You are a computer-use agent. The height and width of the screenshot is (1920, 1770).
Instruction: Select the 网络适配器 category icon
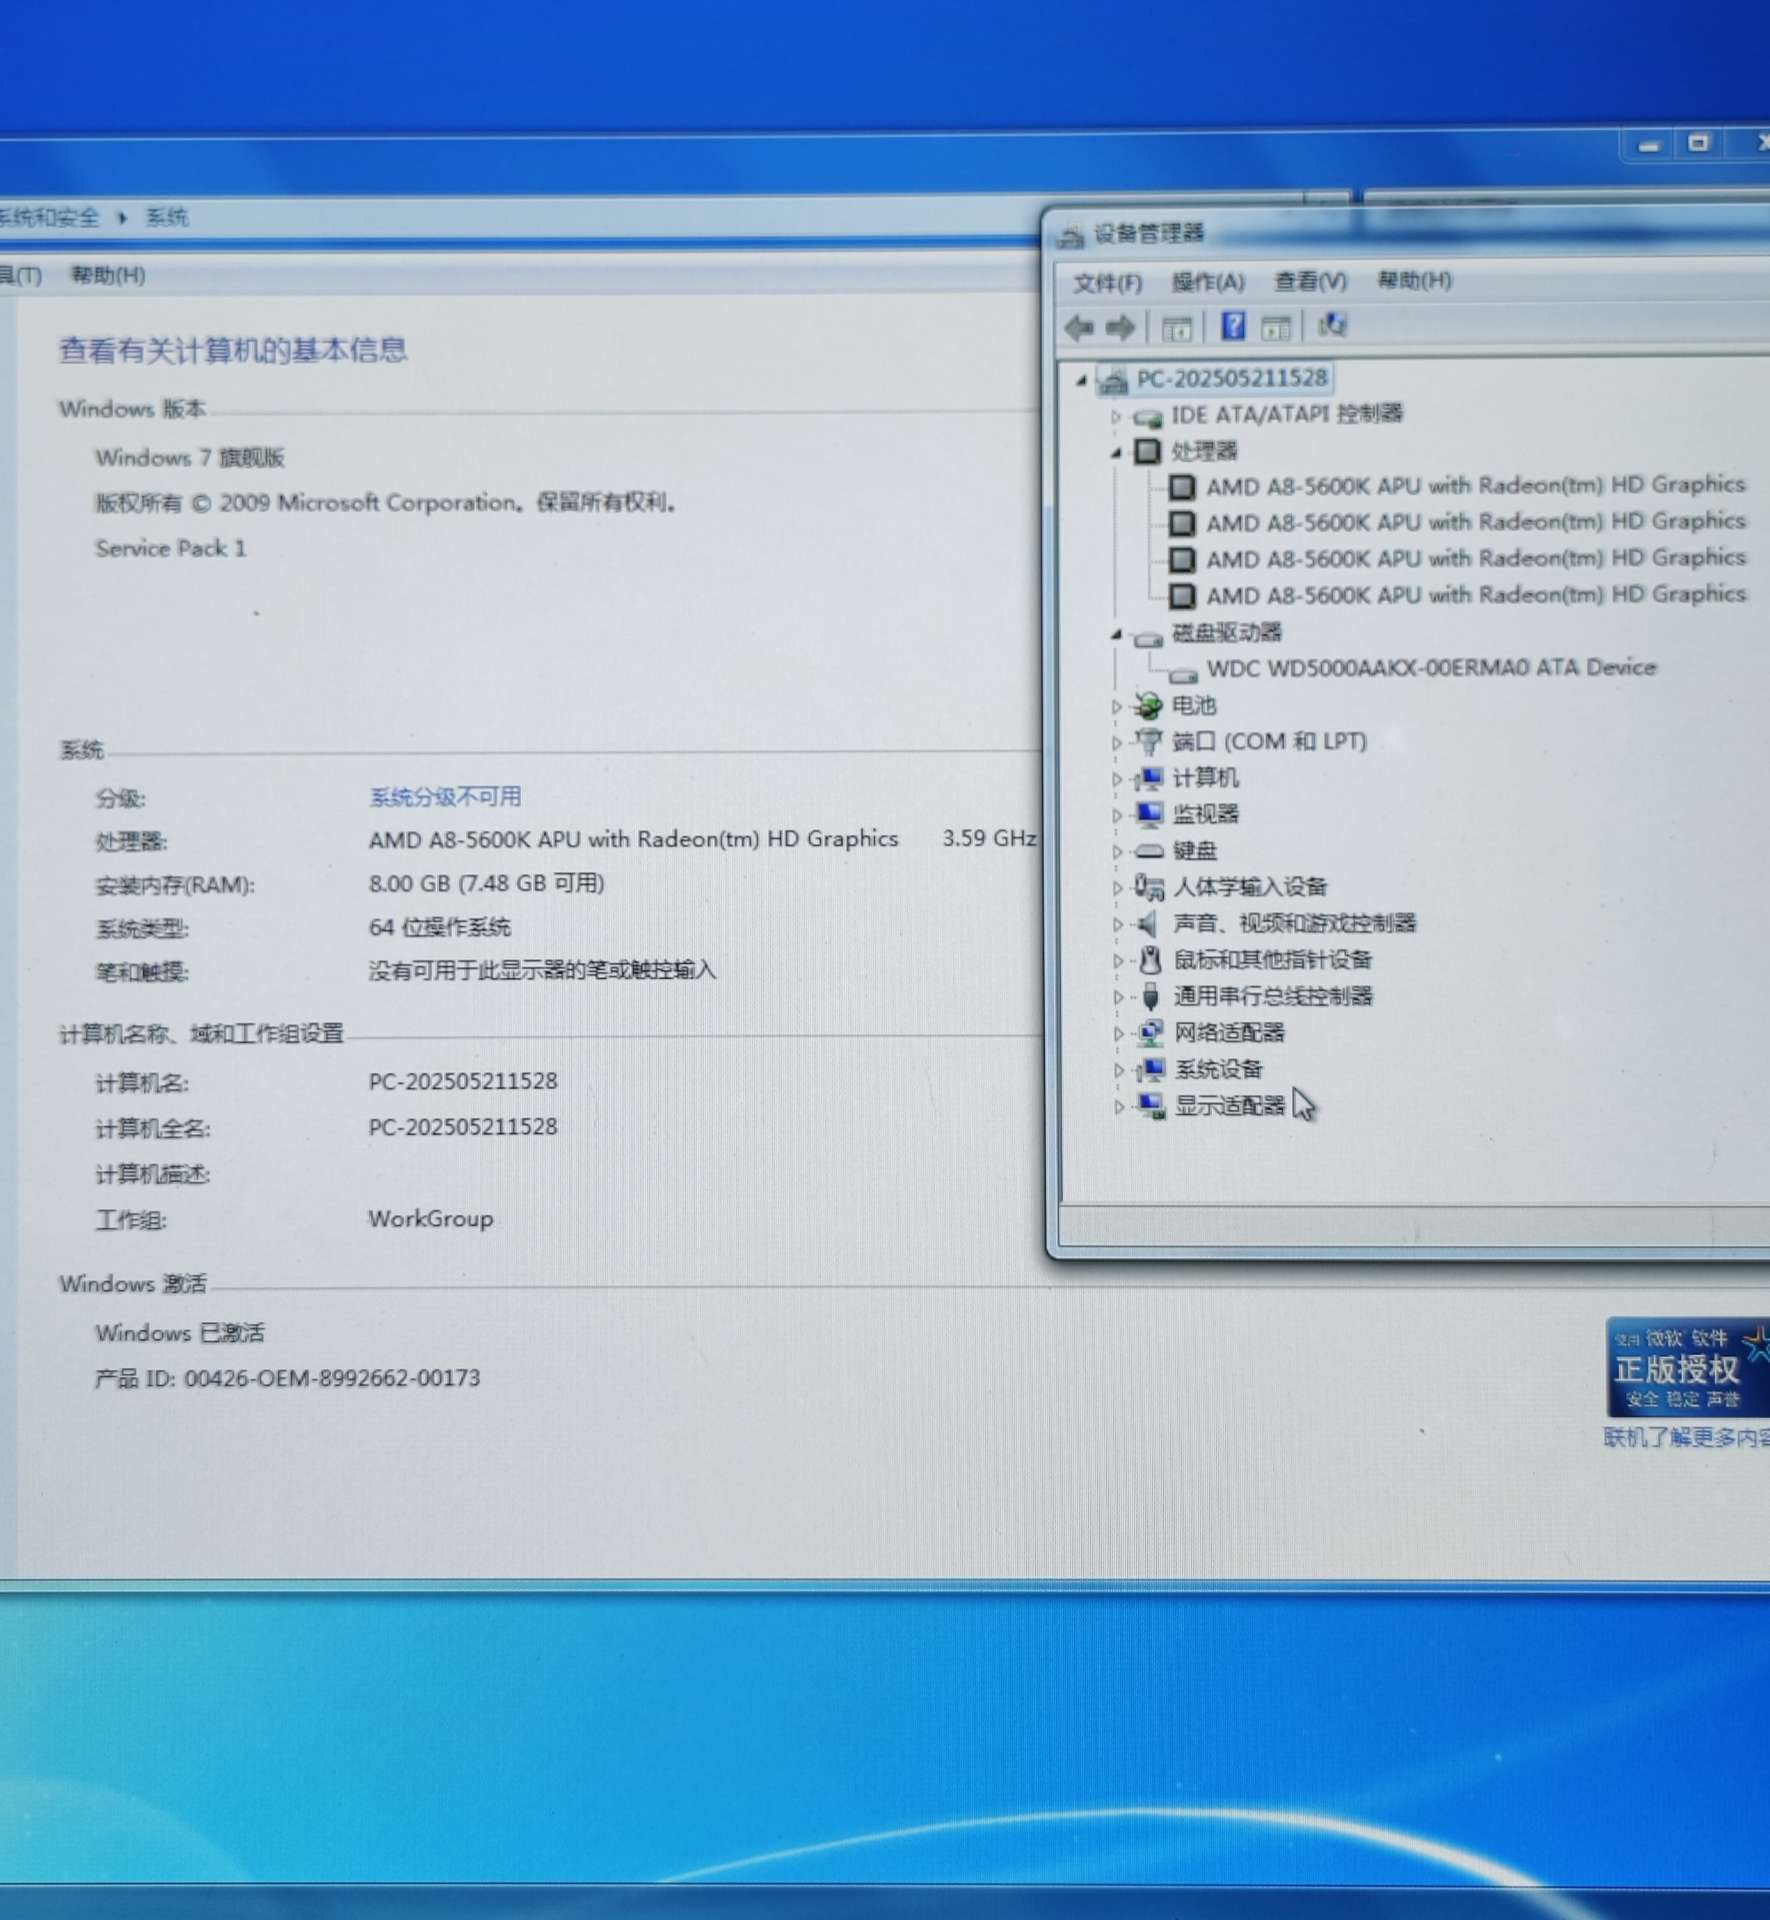(x=1150, y=1033)
